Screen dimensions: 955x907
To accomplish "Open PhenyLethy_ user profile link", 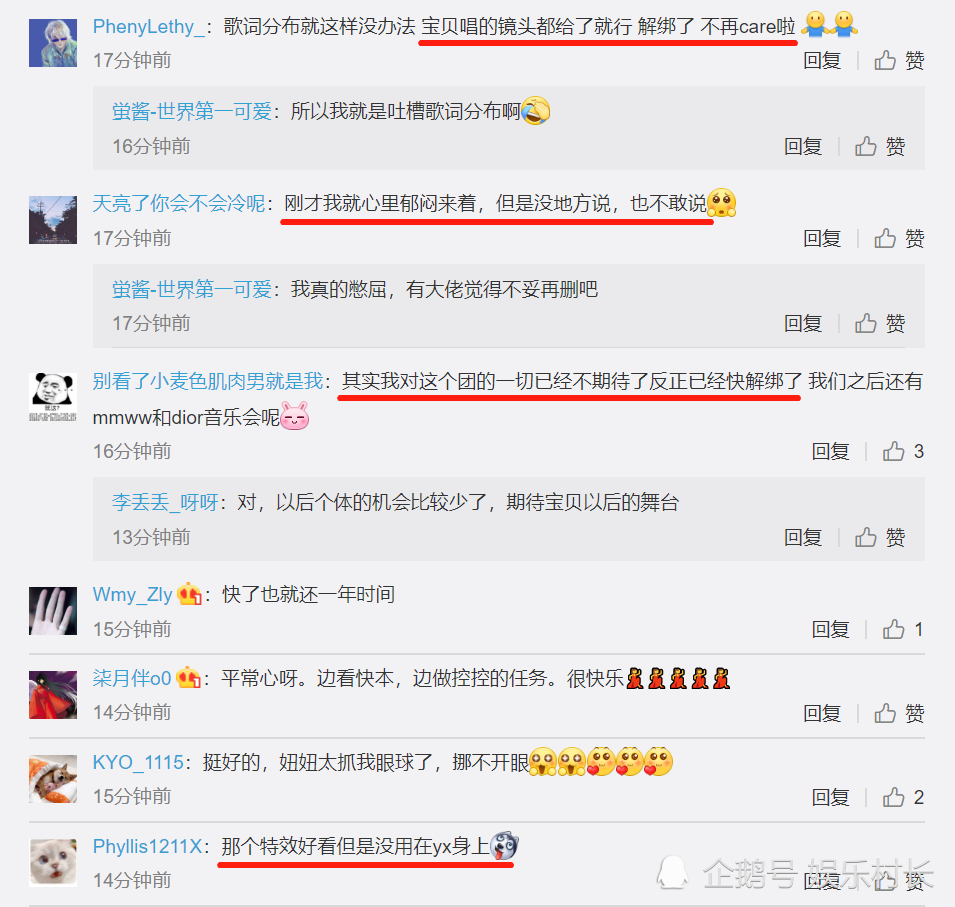I will pyautogui.click(x=149, y=27).
